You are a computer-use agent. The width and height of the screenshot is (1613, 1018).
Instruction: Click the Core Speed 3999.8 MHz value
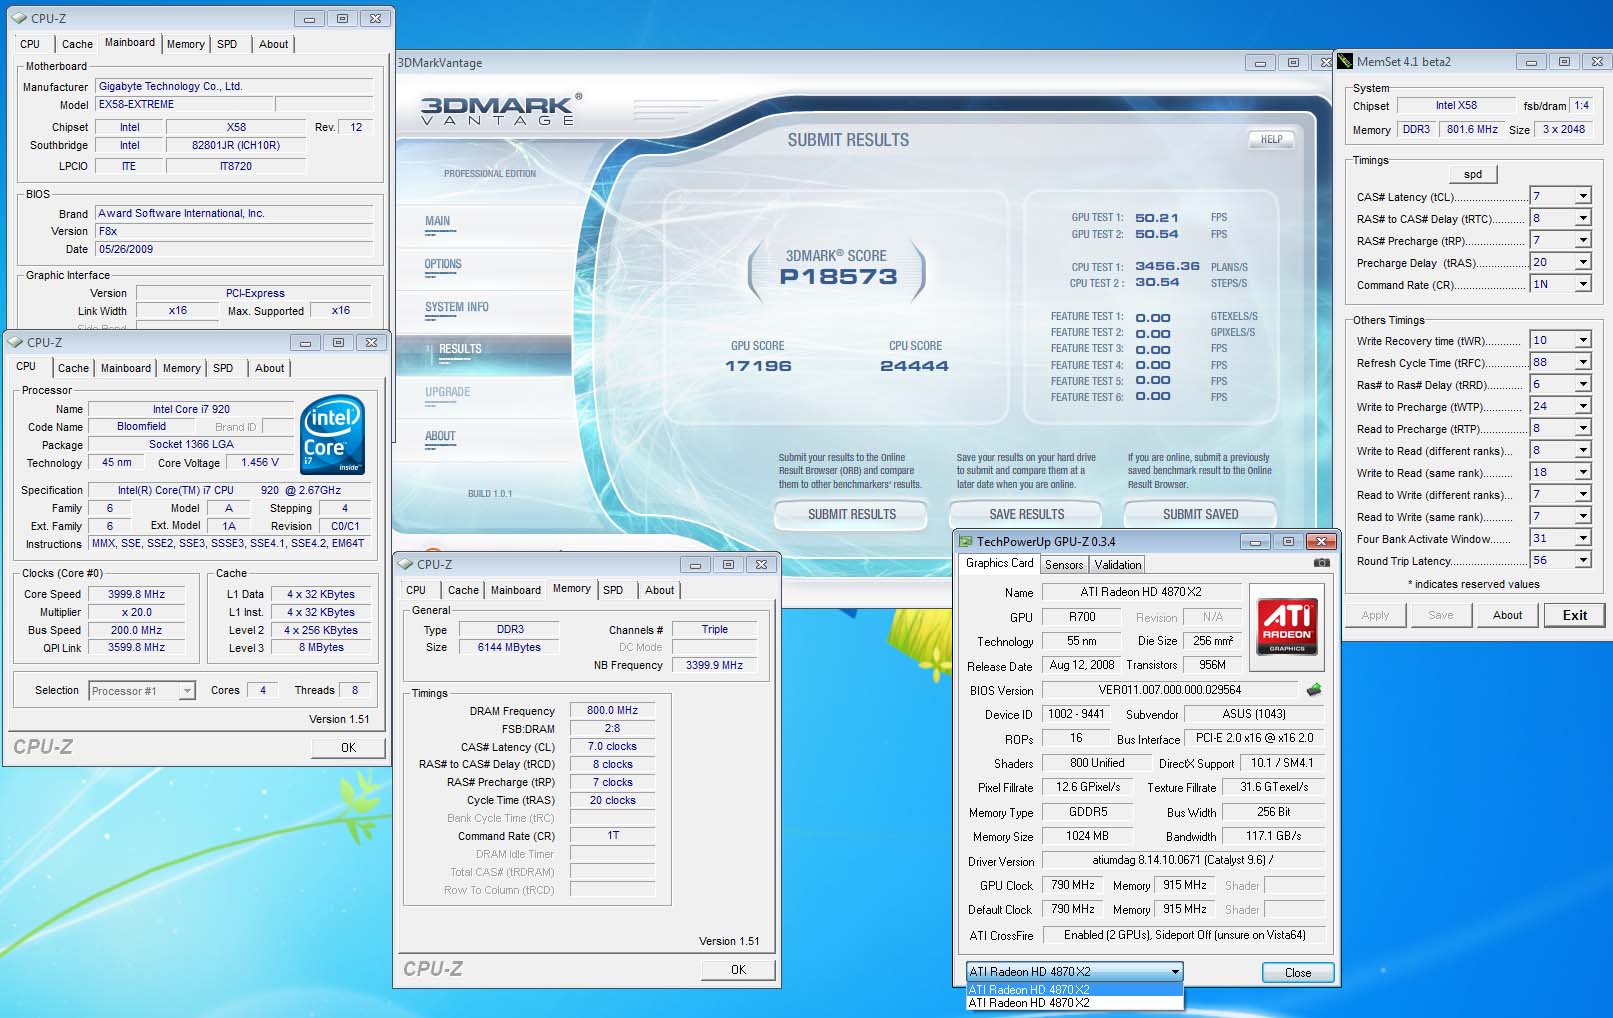(x=137, y=594)
